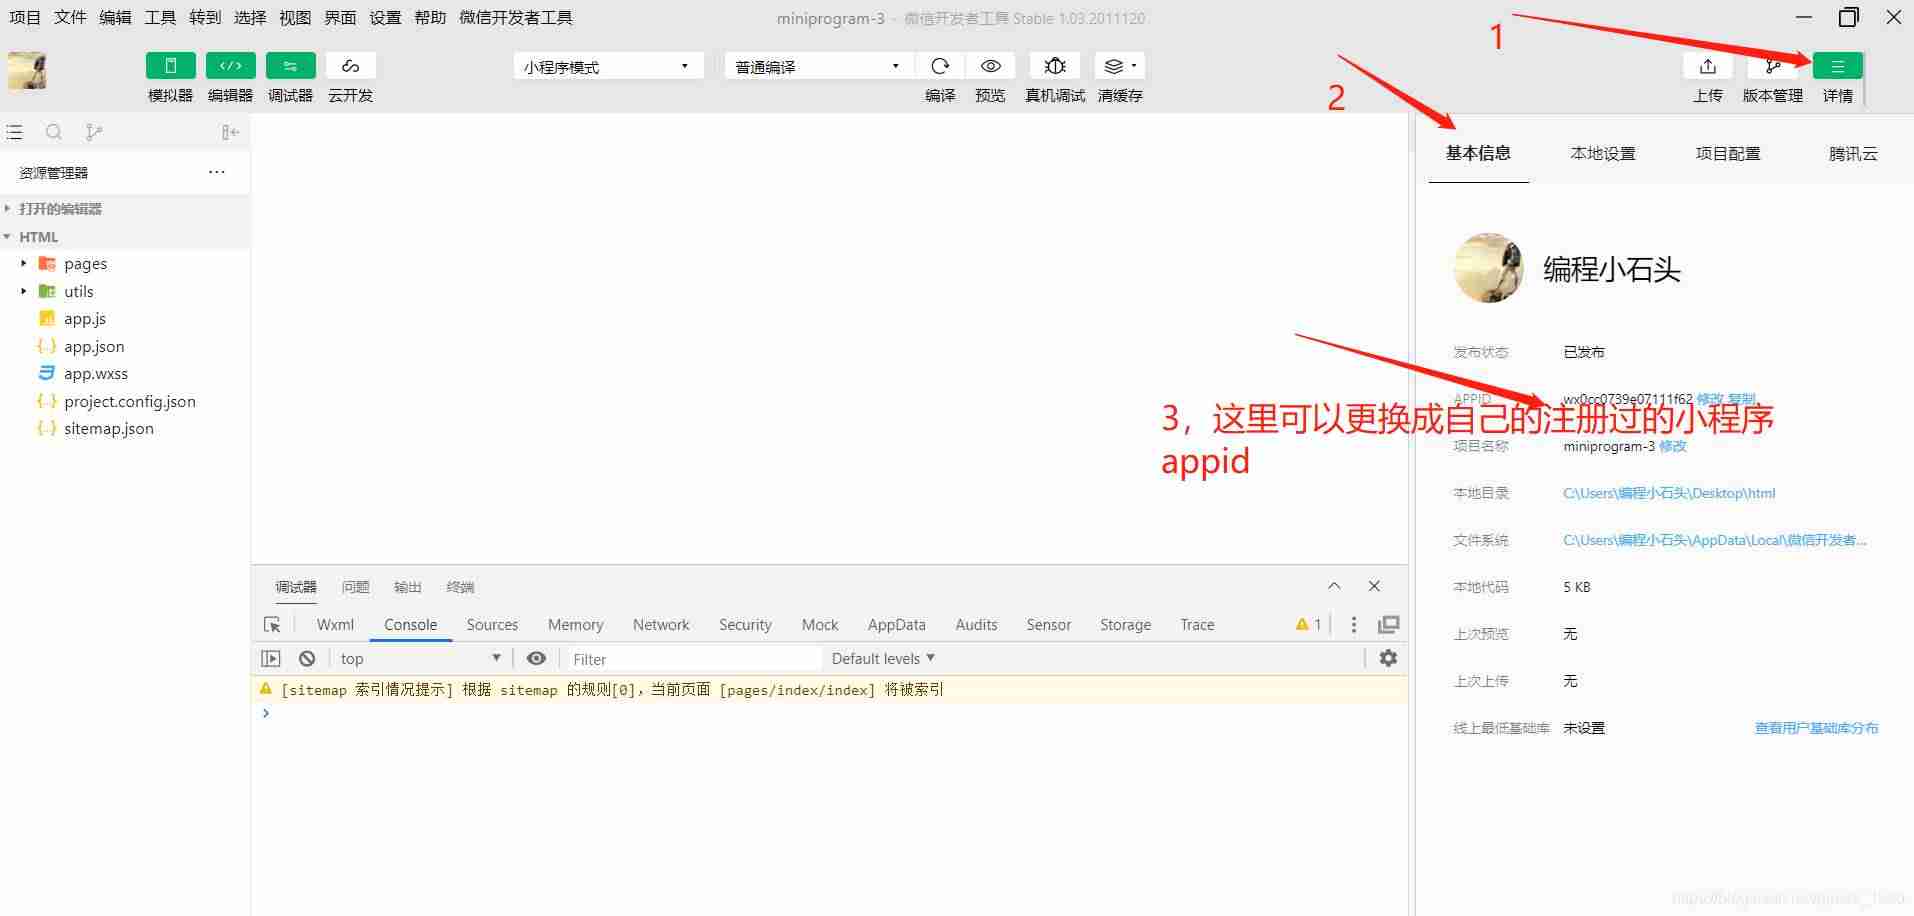The height and width of the screenshot is (916, 1914).
Task: Open the 文件 menu
Action: [70, 18]
